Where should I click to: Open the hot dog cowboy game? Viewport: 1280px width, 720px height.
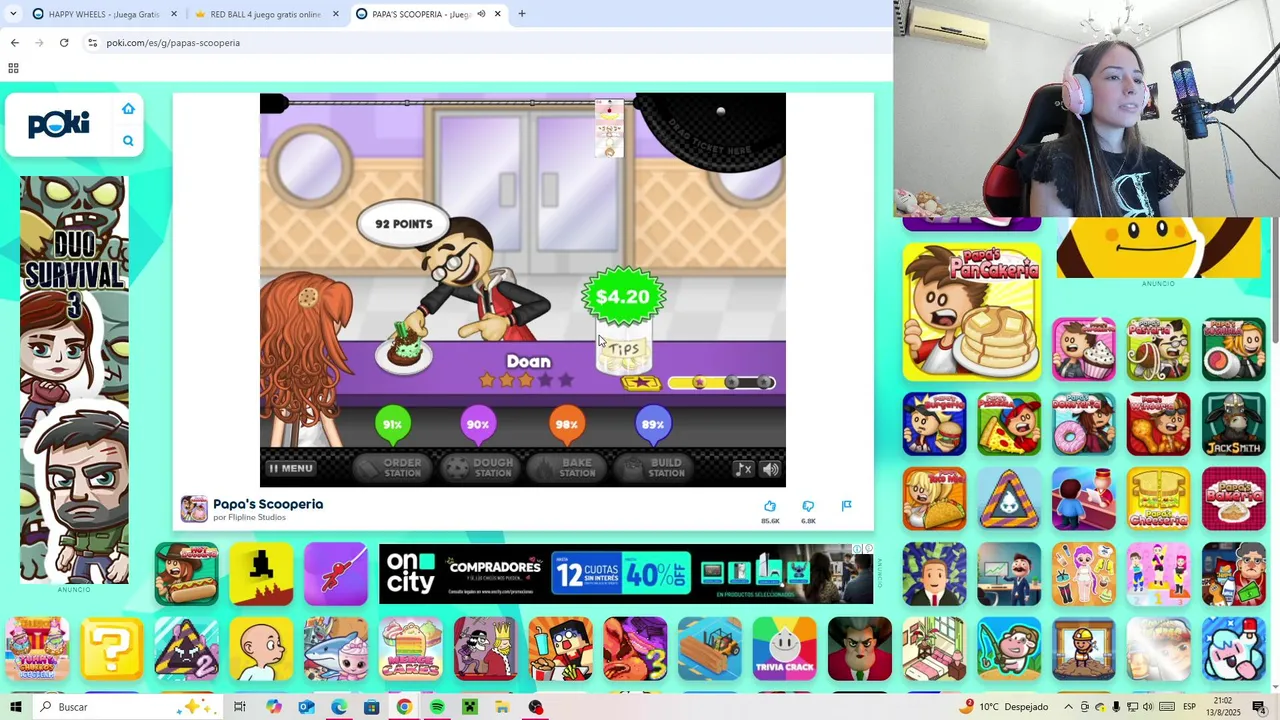point(186,574)
